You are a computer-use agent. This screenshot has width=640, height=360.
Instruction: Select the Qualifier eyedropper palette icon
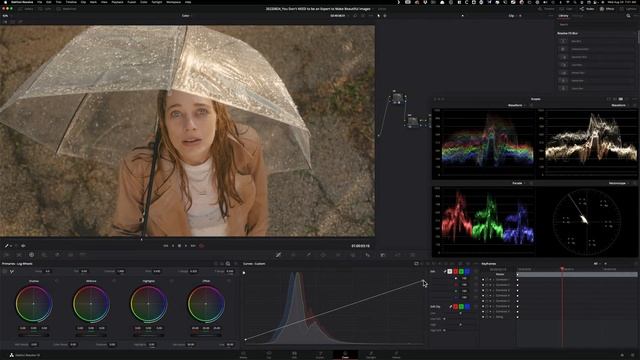(309, 255)
